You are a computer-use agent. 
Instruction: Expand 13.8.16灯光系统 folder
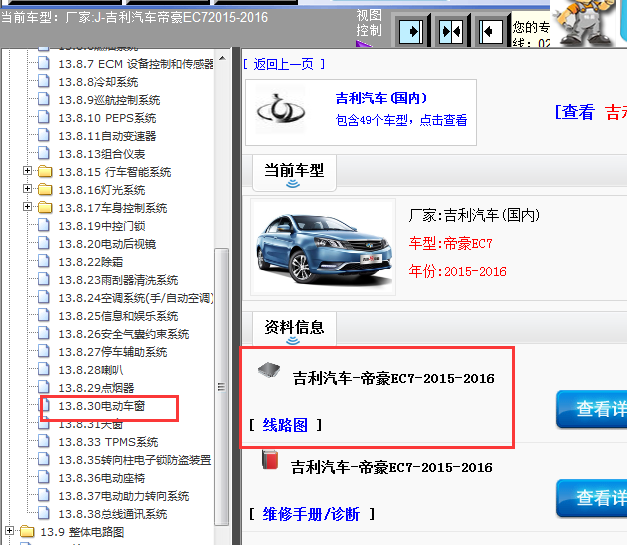[27, 188]
